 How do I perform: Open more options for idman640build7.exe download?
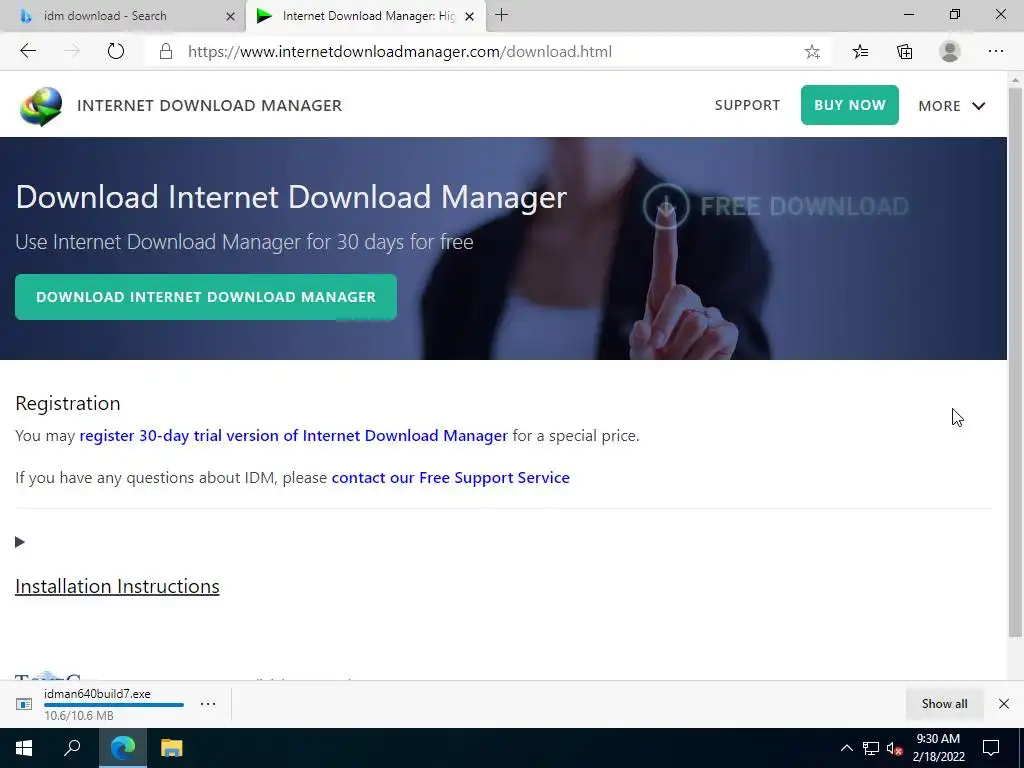click(208, 704)
